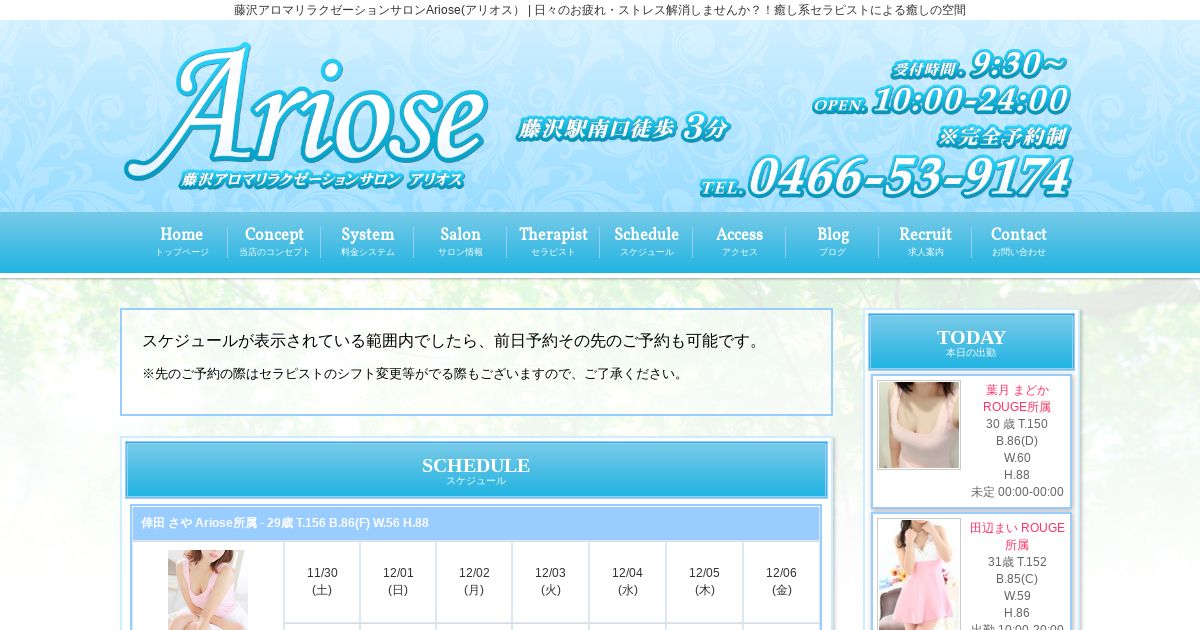
Task: Click the 前日予約 notice text
Action: coord(453,341)
